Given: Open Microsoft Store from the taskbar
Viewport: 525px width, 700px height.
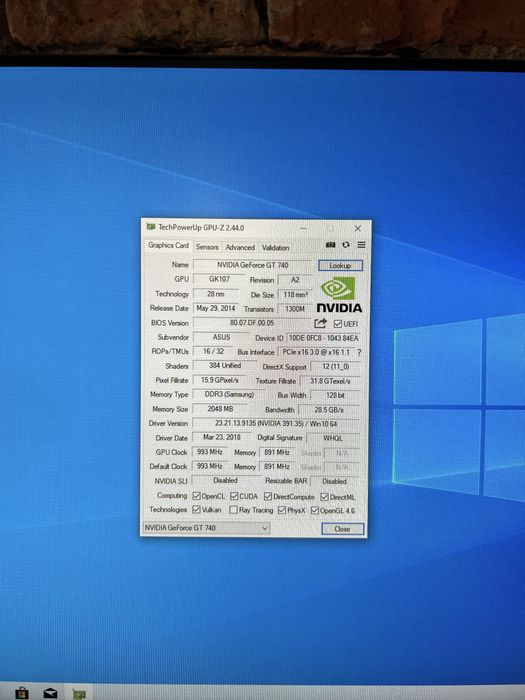Looking at the screenshot, I should [21, 693].
